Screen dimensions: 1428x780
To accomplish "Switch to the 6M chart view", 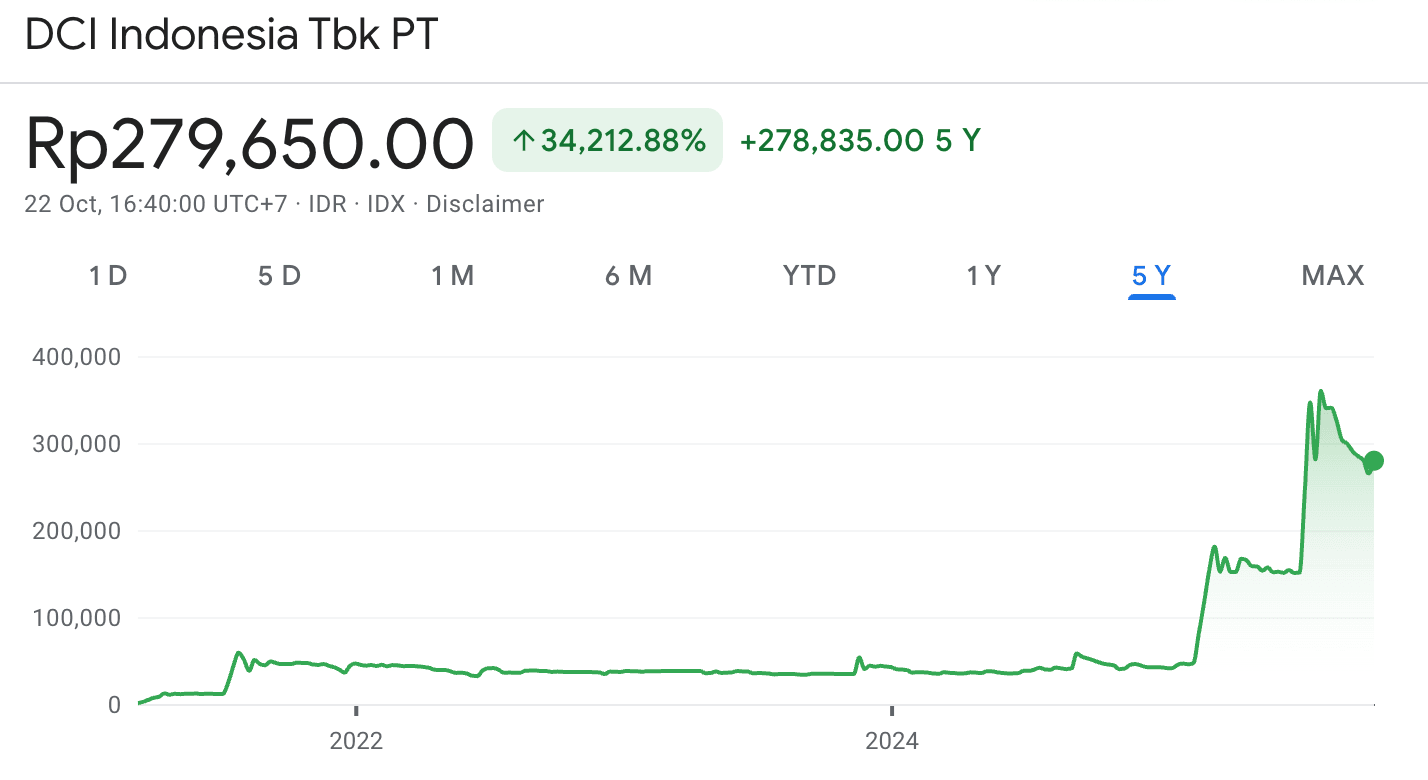I will click(x=629, y=275).
